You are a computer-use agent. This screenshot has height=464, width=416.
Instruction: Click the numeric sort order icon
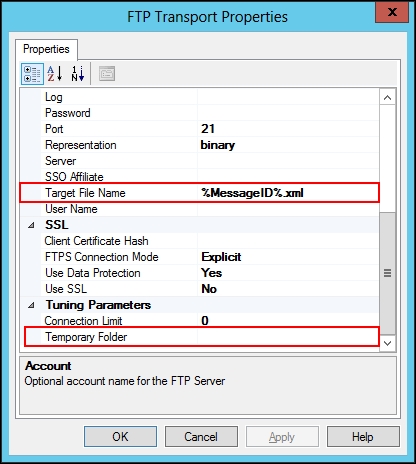point(78,74)
